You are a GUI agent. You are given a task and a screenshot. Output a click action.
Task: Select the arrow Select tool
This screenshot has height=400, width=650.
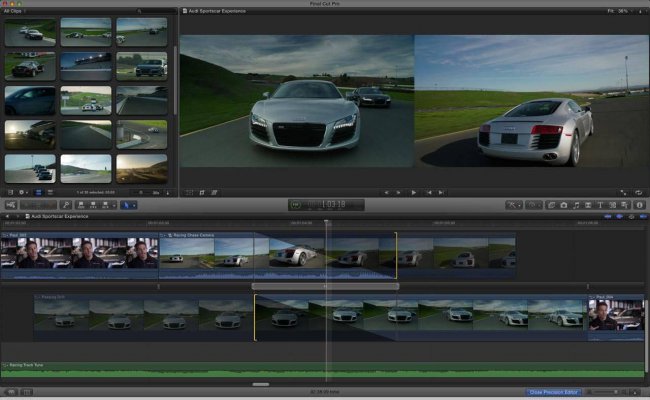click(126, 205)
